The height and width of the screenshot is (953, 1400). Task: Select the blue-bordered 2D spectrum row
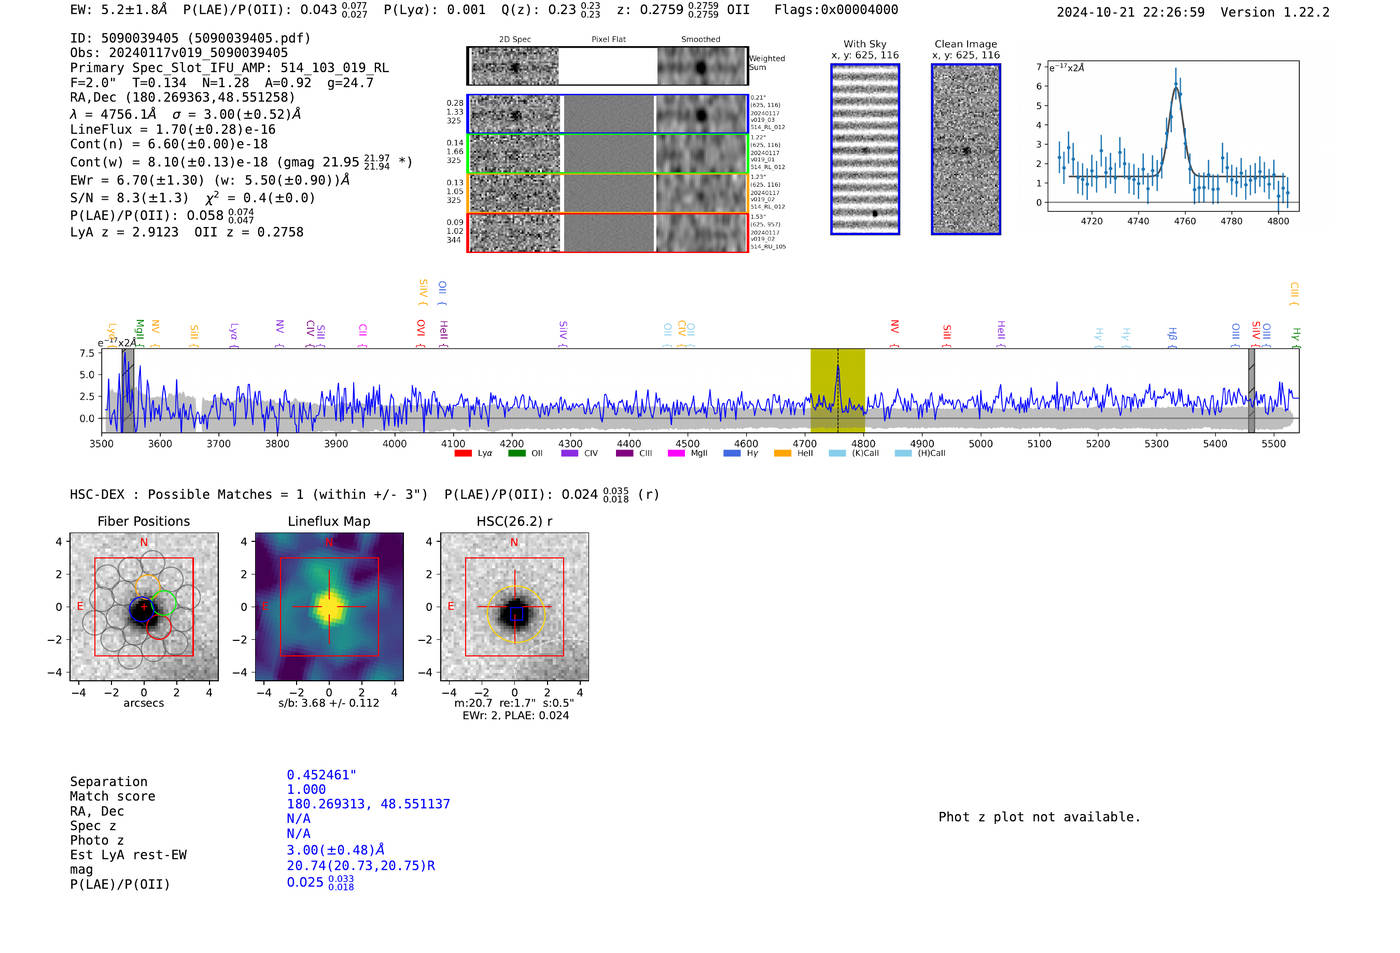tap(608, 115)
